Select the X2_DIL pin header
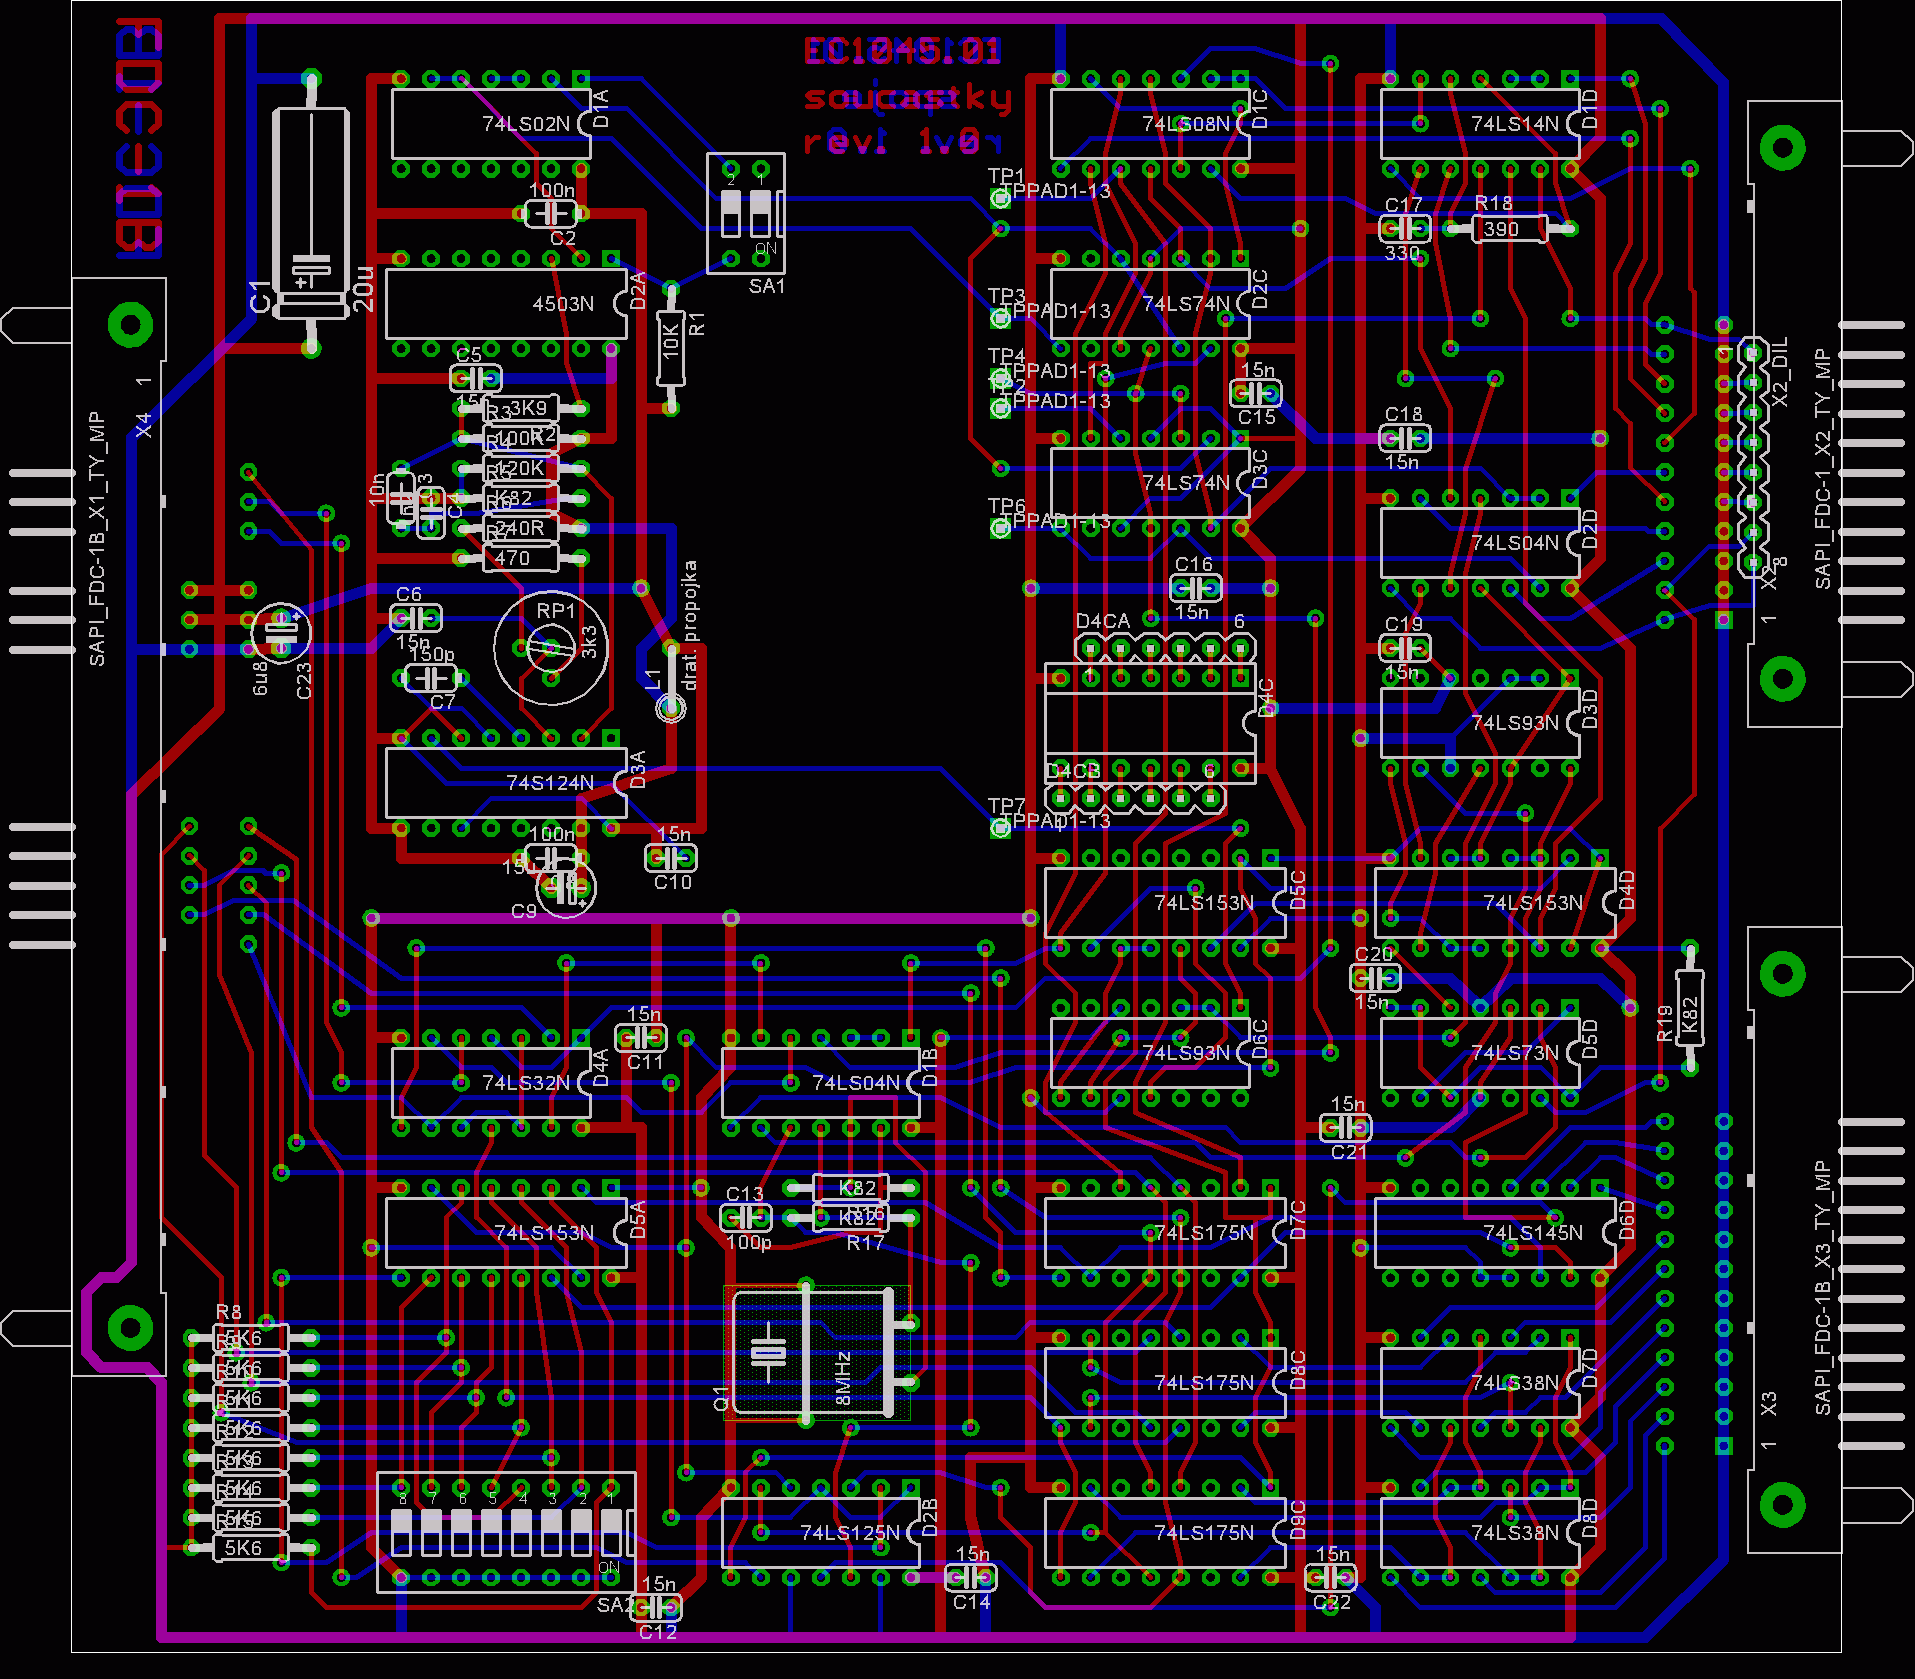The image size is (1915, 1679). pos(1752,460)
